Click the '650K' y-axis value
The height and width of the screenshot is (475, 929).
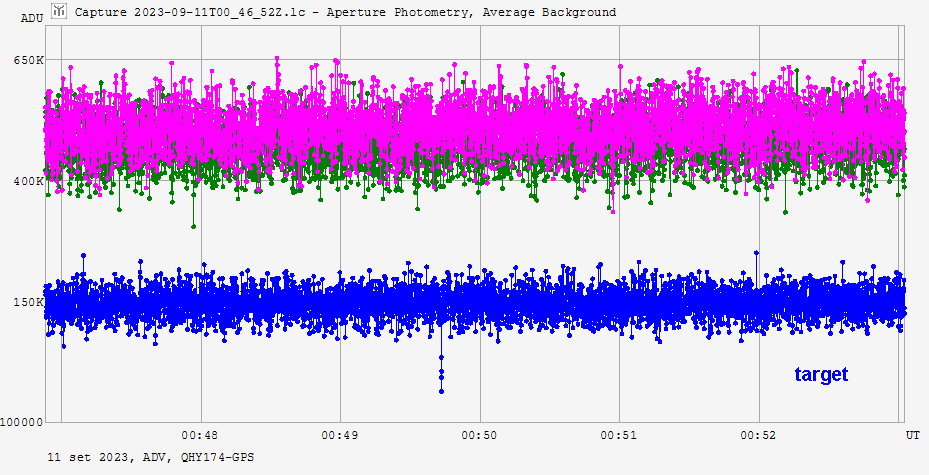coord(29,60)
